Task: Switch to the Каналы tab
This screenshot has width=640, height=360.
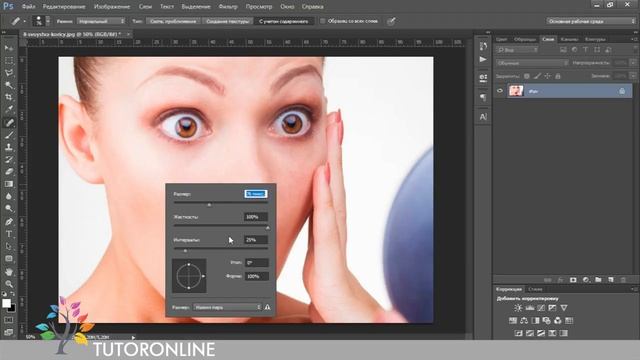Action: 569,39
